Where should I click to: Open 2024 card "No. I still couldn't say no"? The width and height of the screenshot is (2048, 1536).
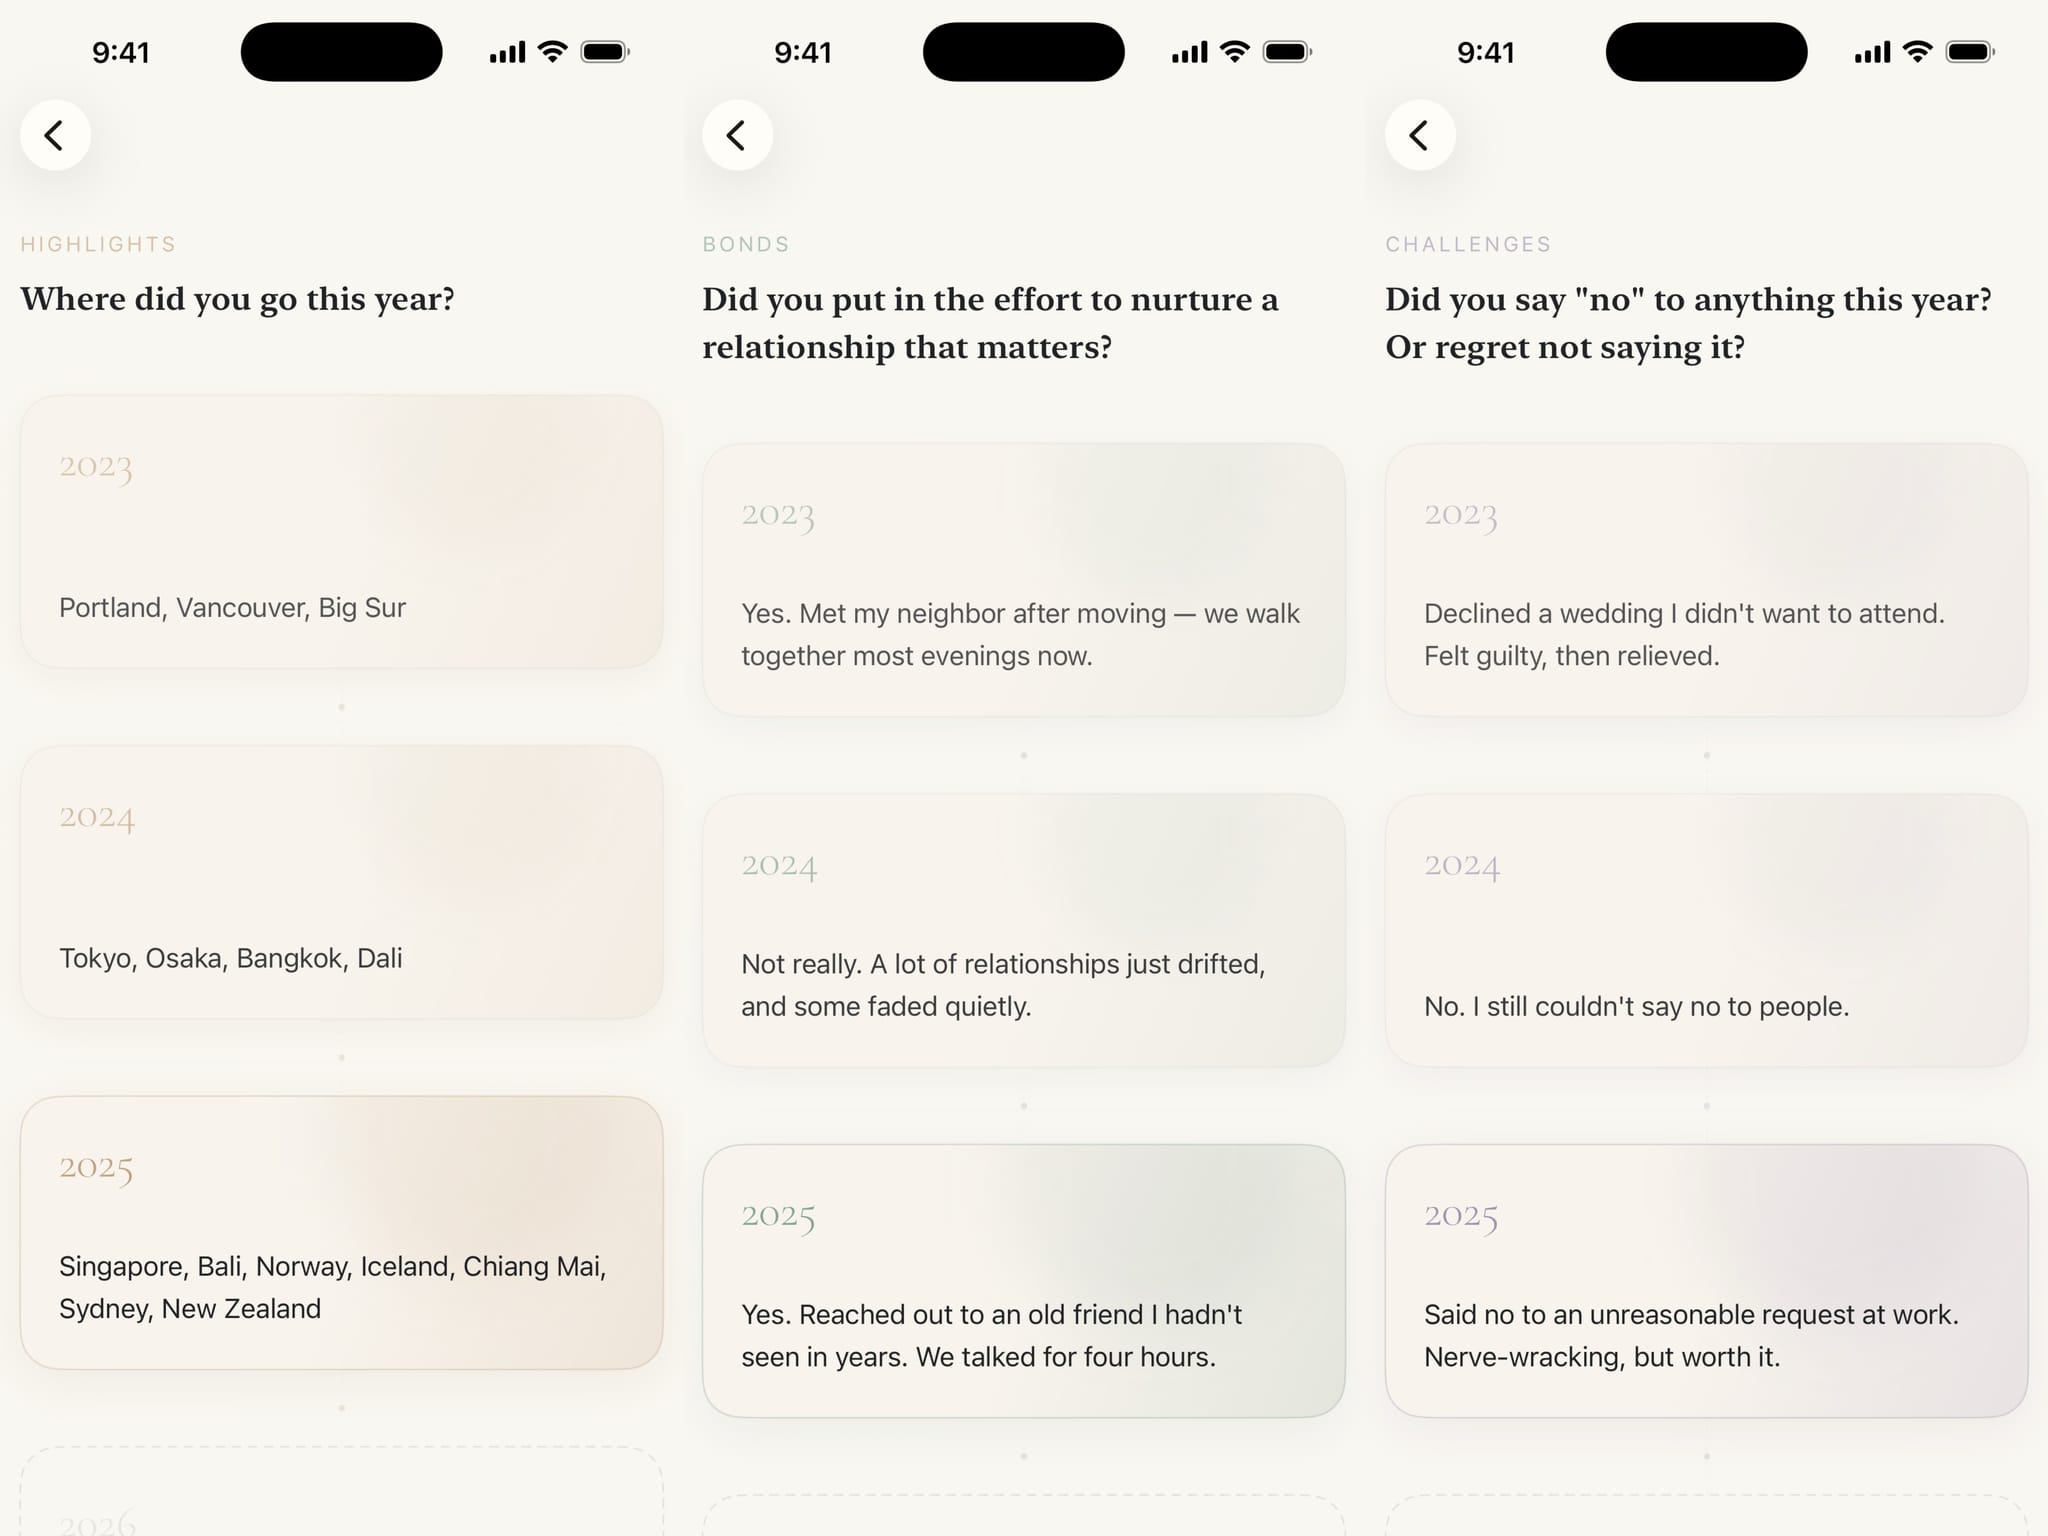tap(1706, 930)
